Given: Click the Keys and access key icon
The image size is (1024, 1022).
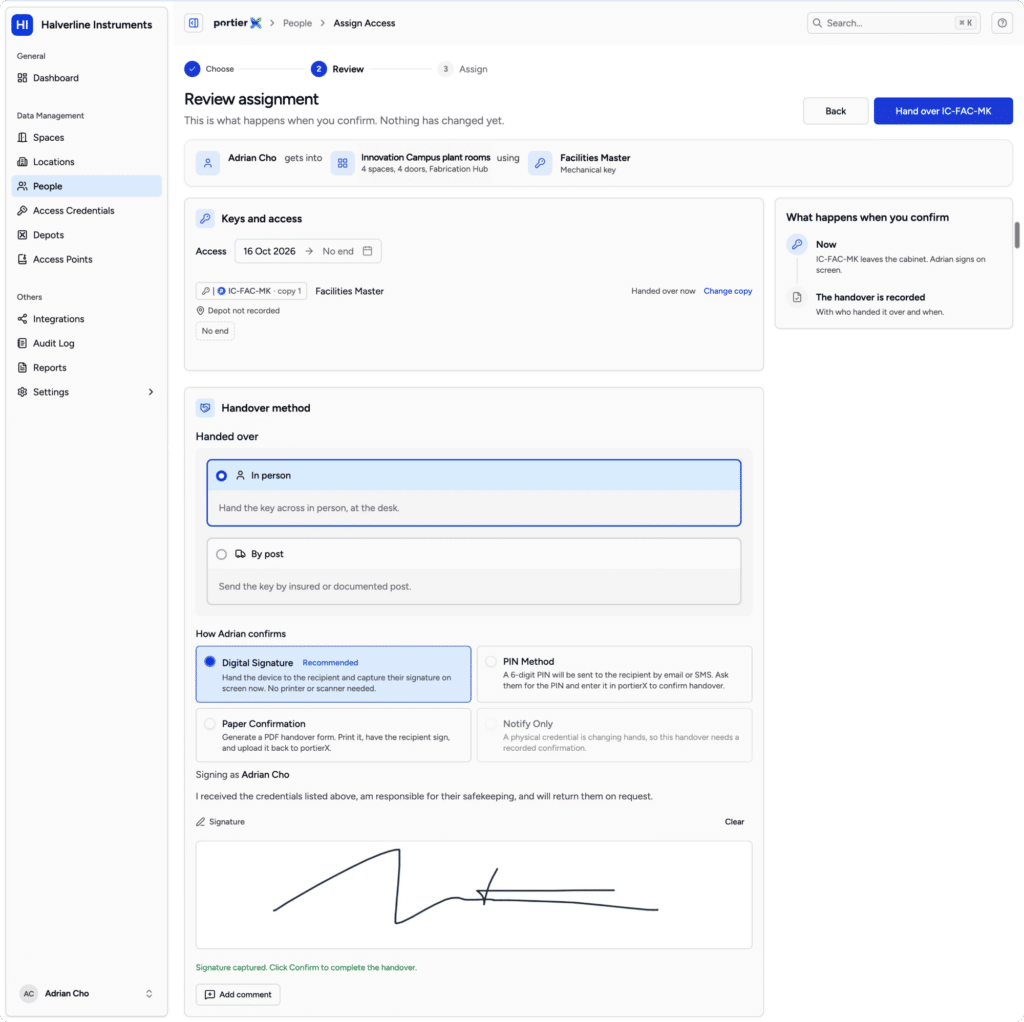Looking at the screenshot, I should (x=205, y=219).
